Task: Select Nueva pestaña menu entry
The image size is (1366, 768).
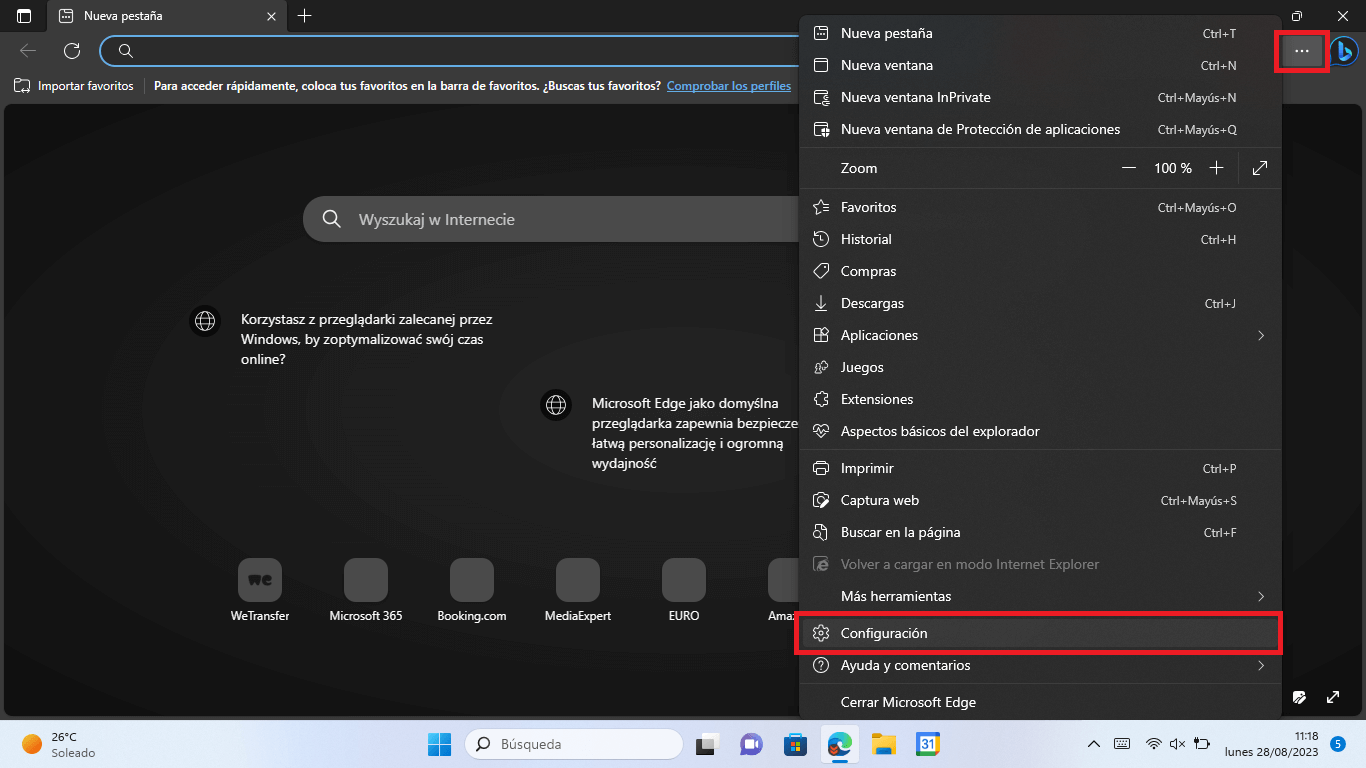Action: tap(1040, 33)
